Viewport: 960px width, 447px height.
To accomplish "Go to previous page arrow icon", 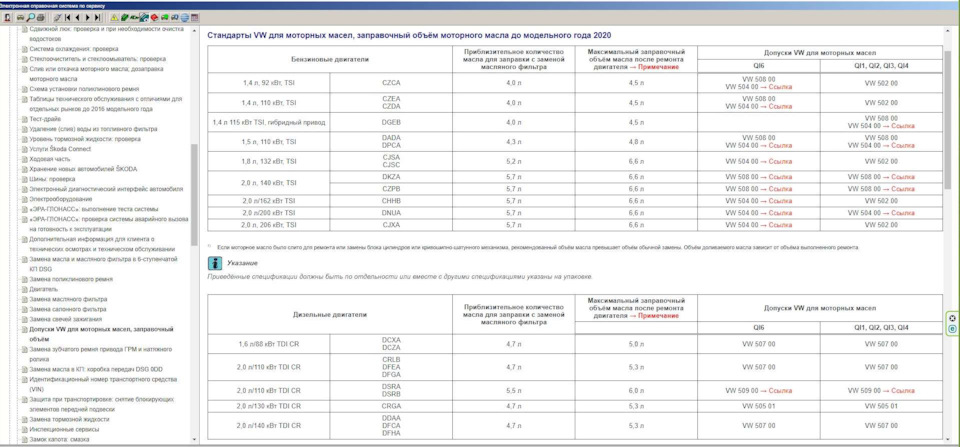I will tap(77, 17).
